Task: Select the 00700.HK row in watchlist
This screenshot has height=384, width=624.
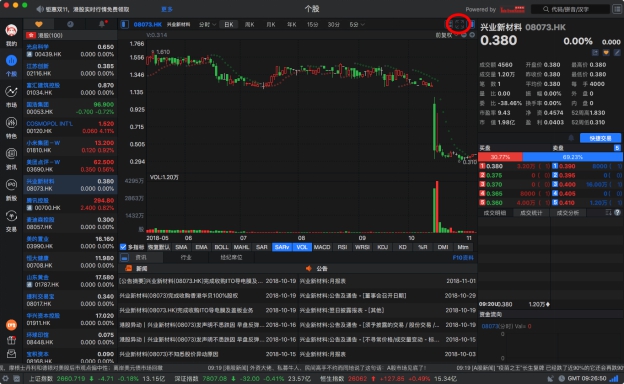Action: [x=70, y=204]
